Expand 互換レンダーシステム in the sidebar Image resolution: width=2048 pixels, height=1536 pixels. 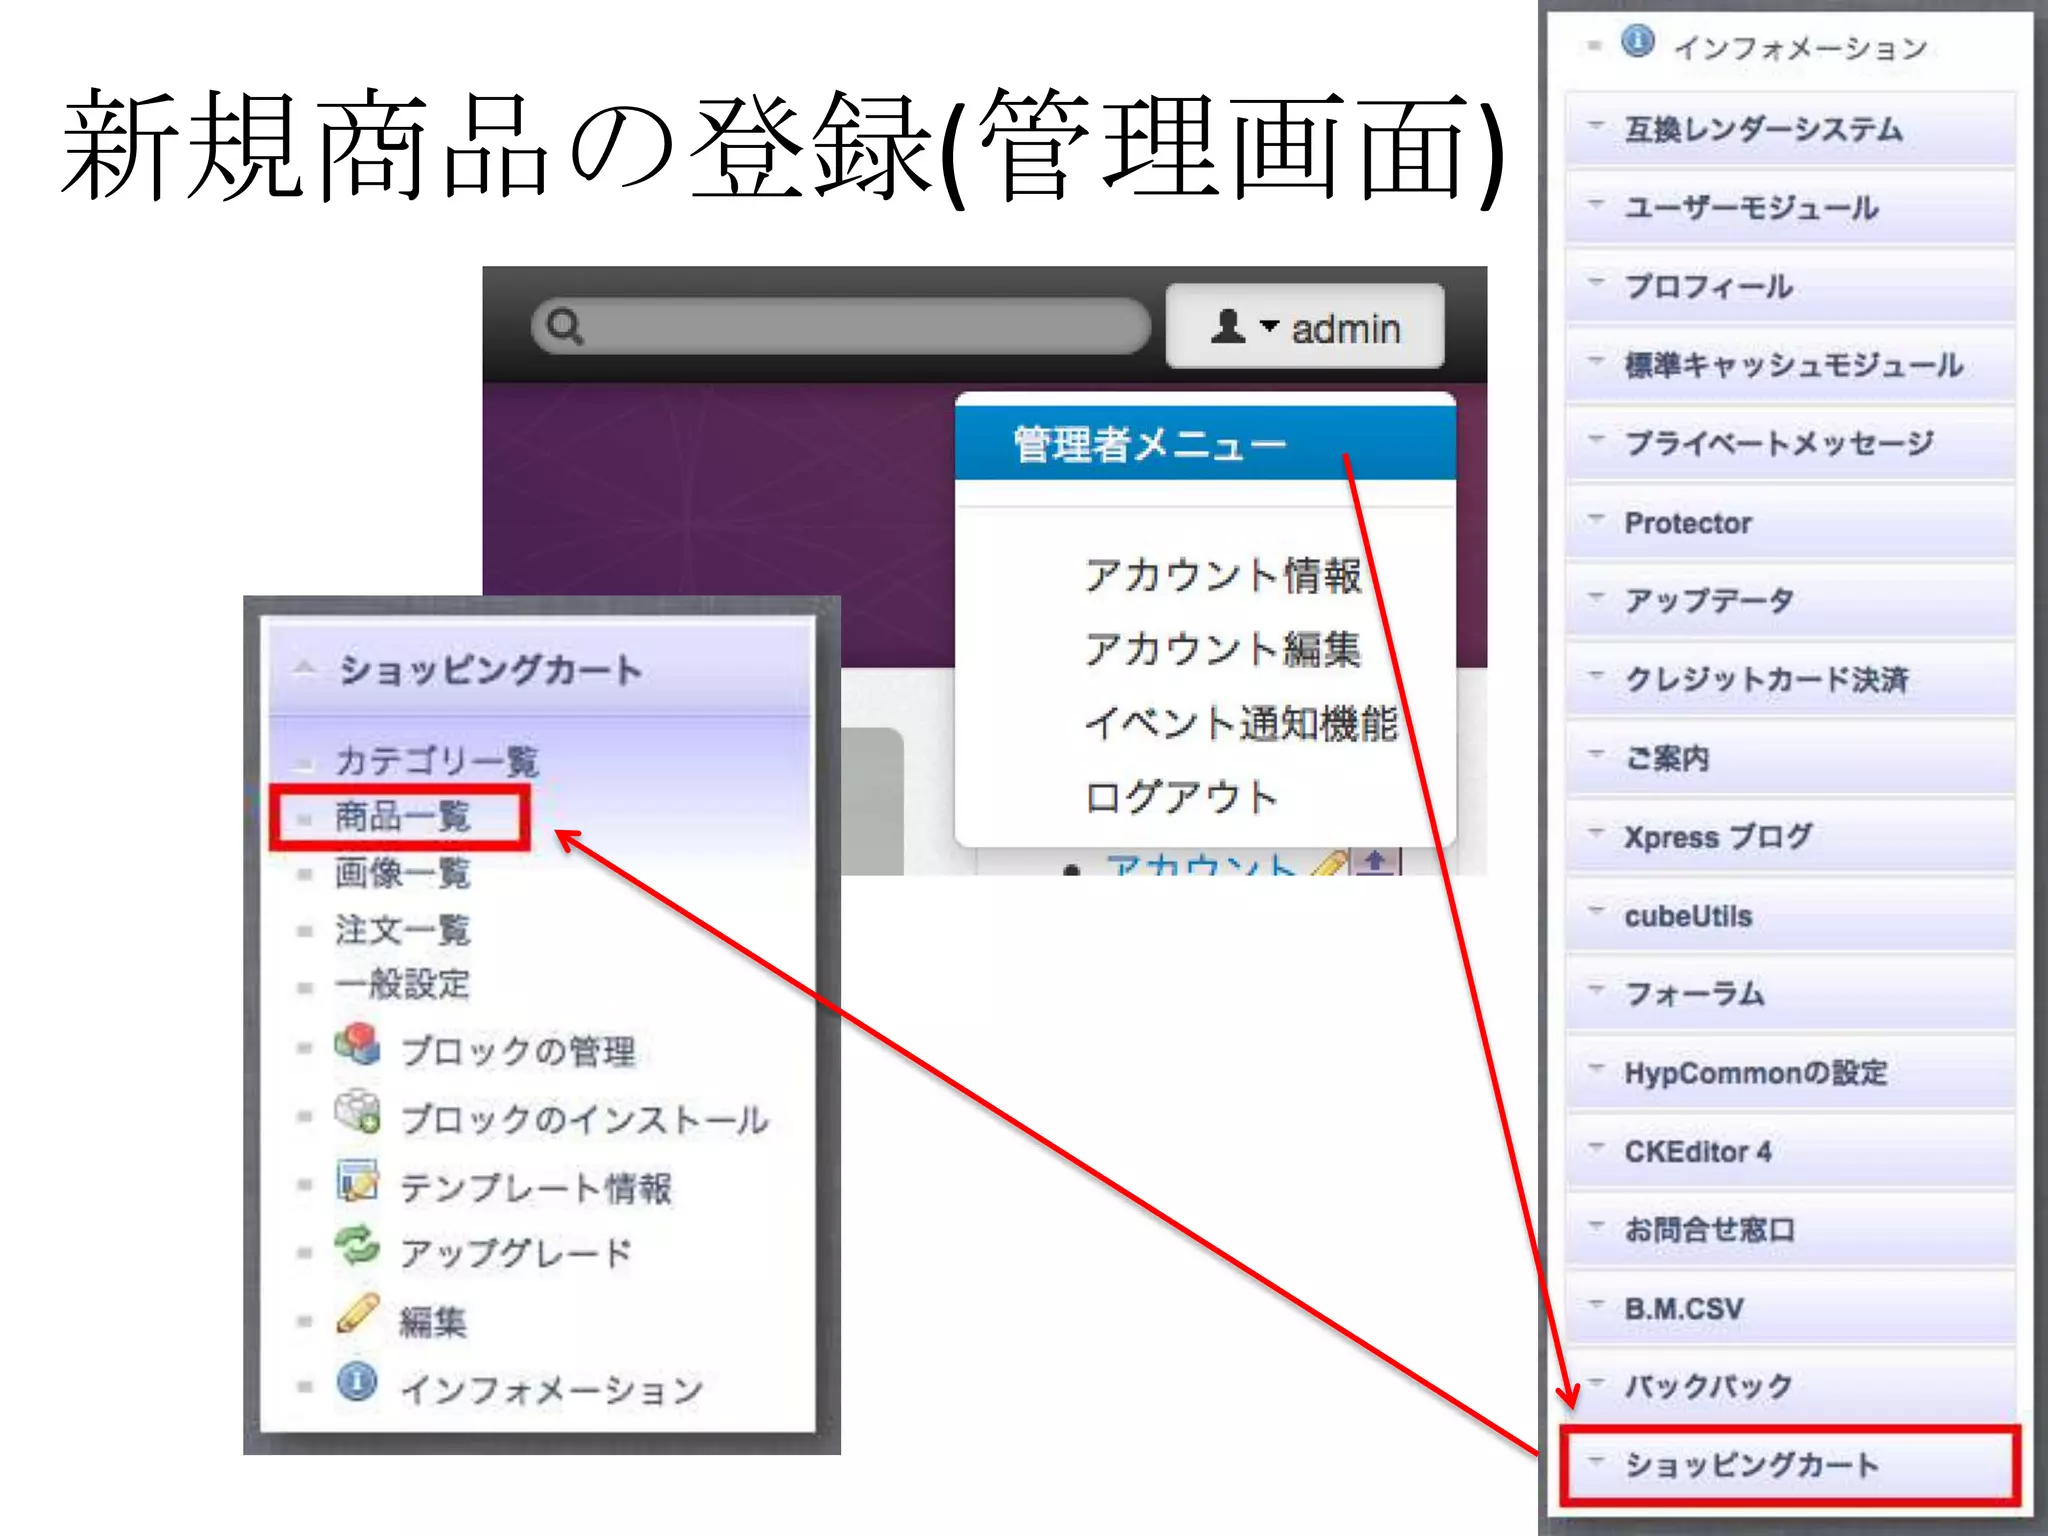[x=1790, y=129]
